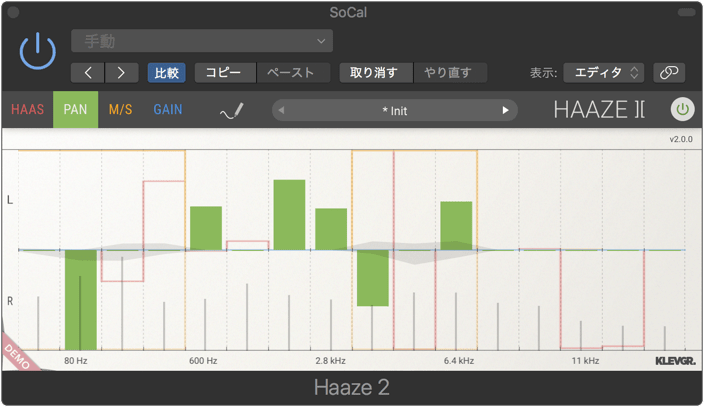Click the window close dot in title bar

pyautogui.click(x=13, y=12)
